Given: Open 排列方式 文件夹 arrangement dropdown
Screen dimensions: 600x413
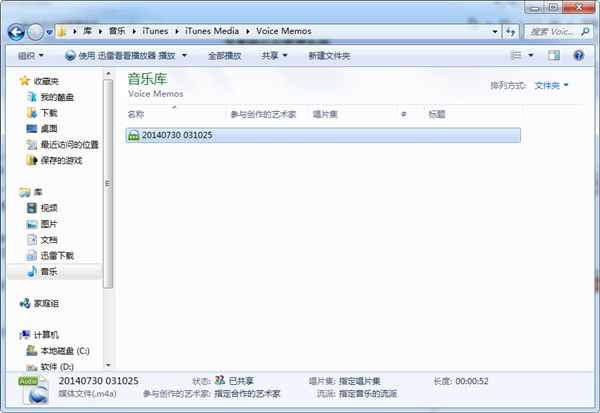Looking at the screenshot, I should click(551, 85).
